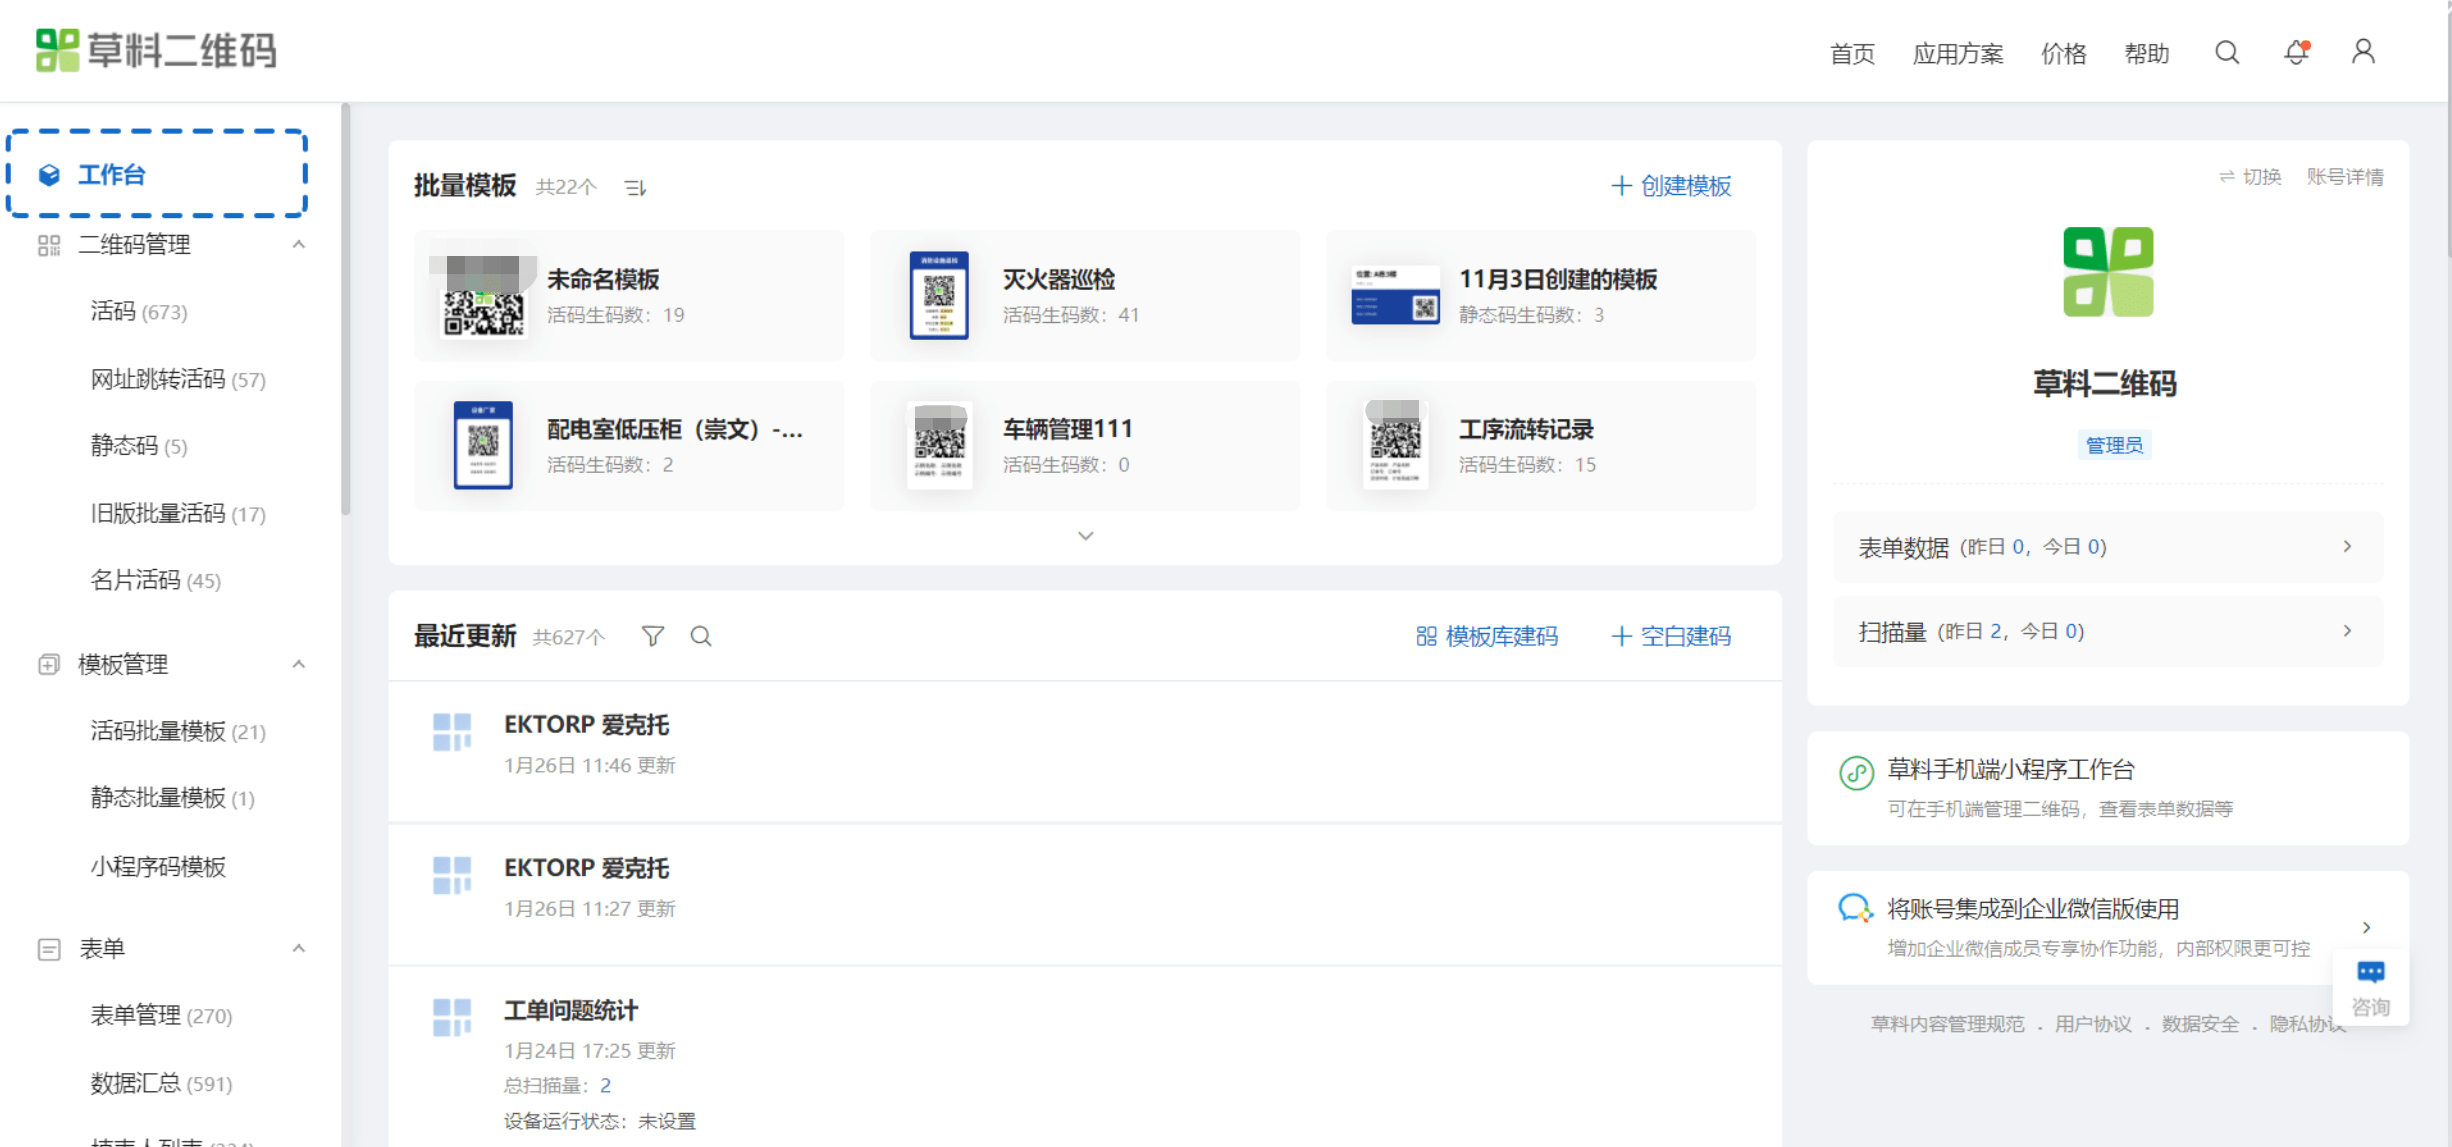Click QR icon of 工单问题统计 entry
This screenshot has width=2452, height=1147.
click(x=452, y=1018)
